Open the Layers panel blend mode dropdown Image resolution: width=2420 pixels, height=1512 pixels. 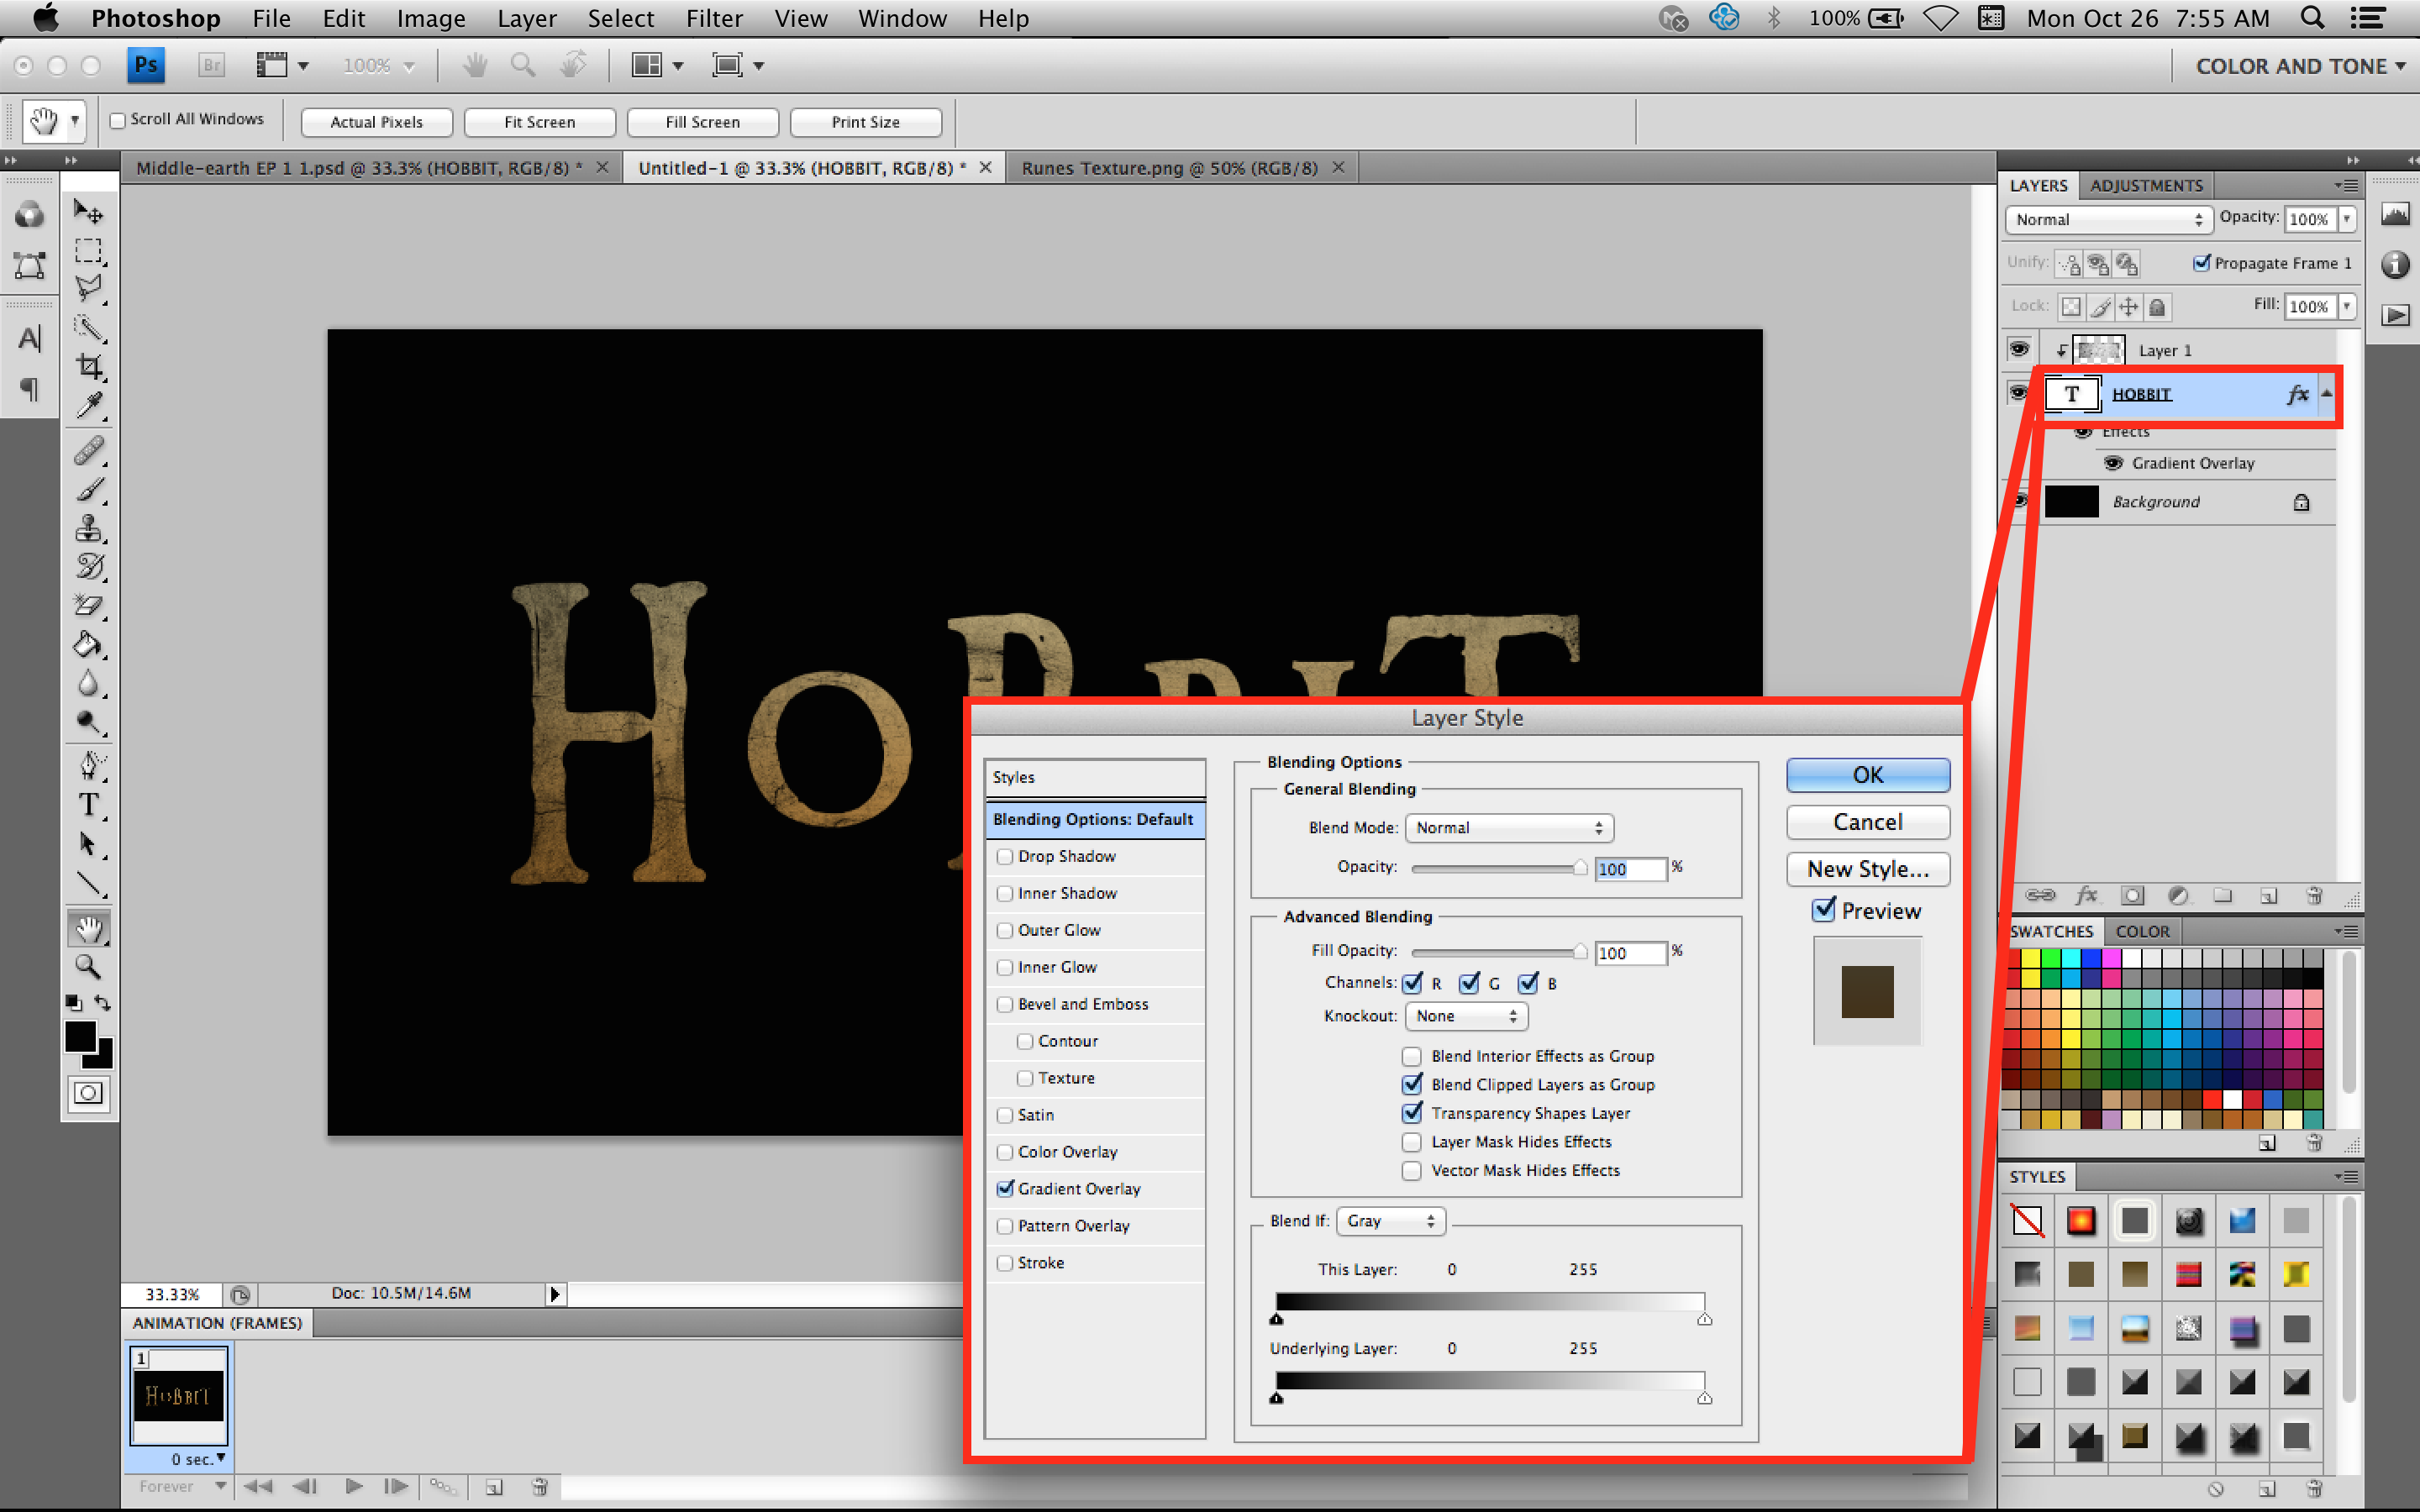tap(2108, 219)
